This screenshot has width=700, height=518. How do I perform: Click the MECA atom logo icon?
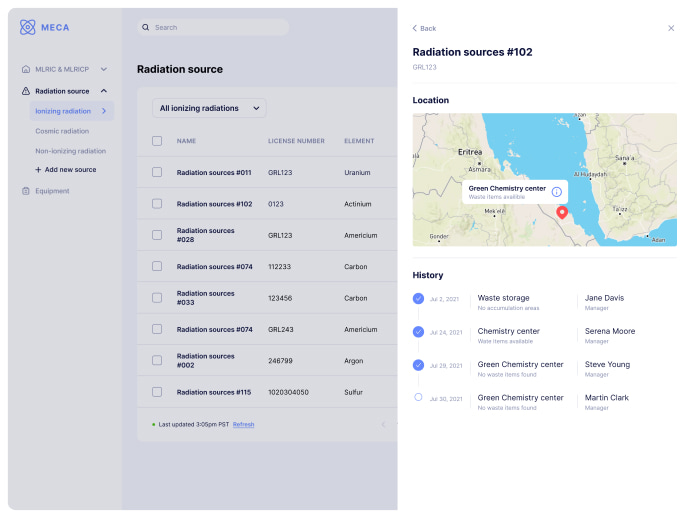pos(28,27)
